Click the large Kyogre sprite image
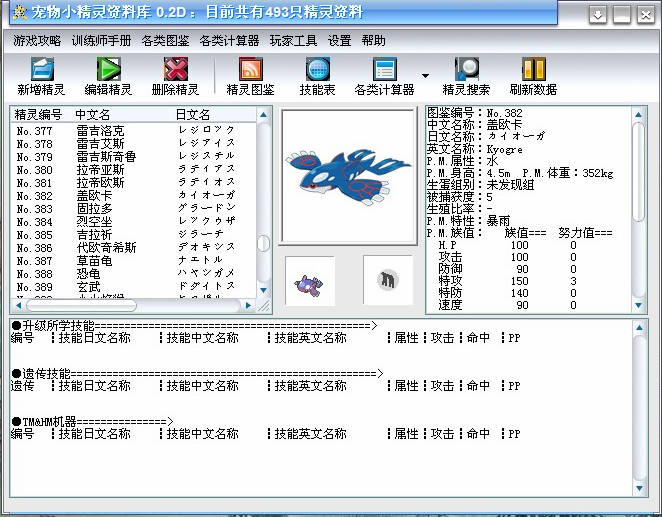The height and width of the screenshot is (517, 662). (348, 176)
